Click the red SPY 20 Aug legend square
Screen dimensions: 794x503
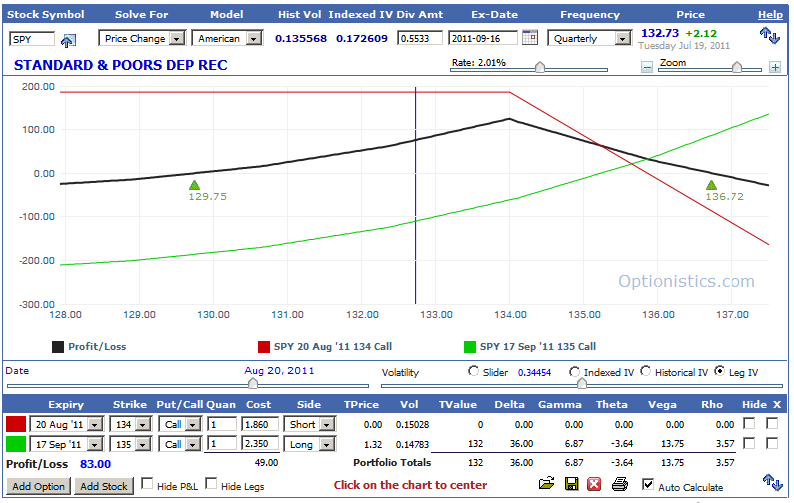coord(264,347)
